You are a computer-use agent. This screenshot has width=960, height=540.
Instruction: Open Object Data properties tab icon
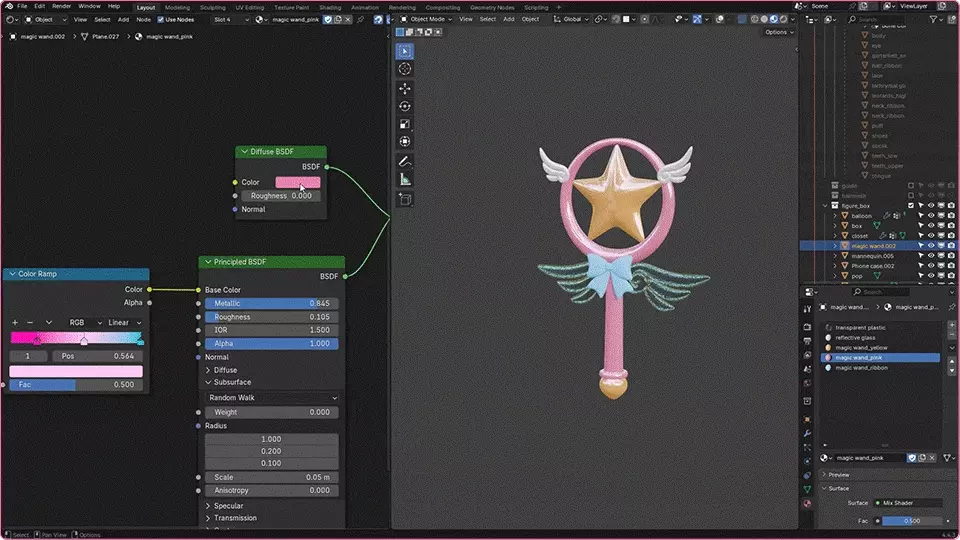coord(807,489)
